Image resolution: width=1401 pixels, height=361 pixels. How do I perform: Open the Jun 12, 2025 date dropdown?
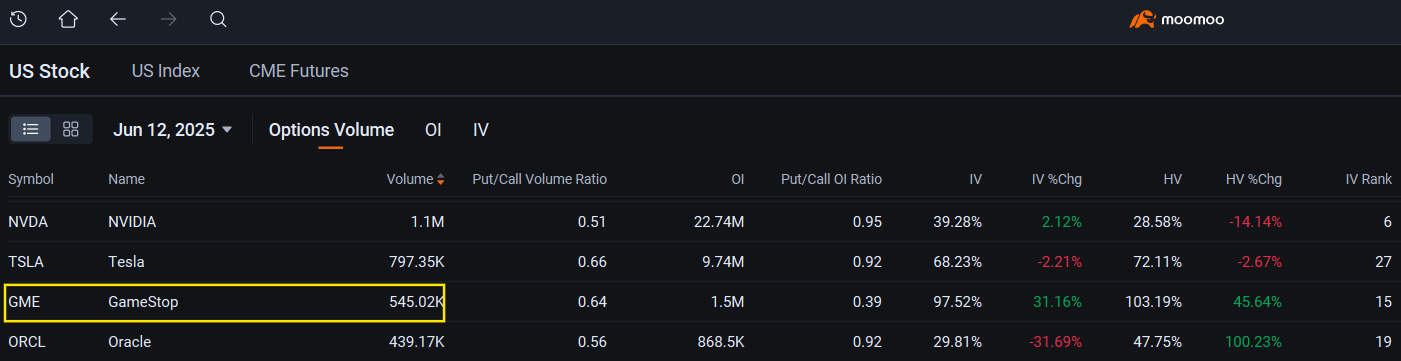[x=173, y=130]
